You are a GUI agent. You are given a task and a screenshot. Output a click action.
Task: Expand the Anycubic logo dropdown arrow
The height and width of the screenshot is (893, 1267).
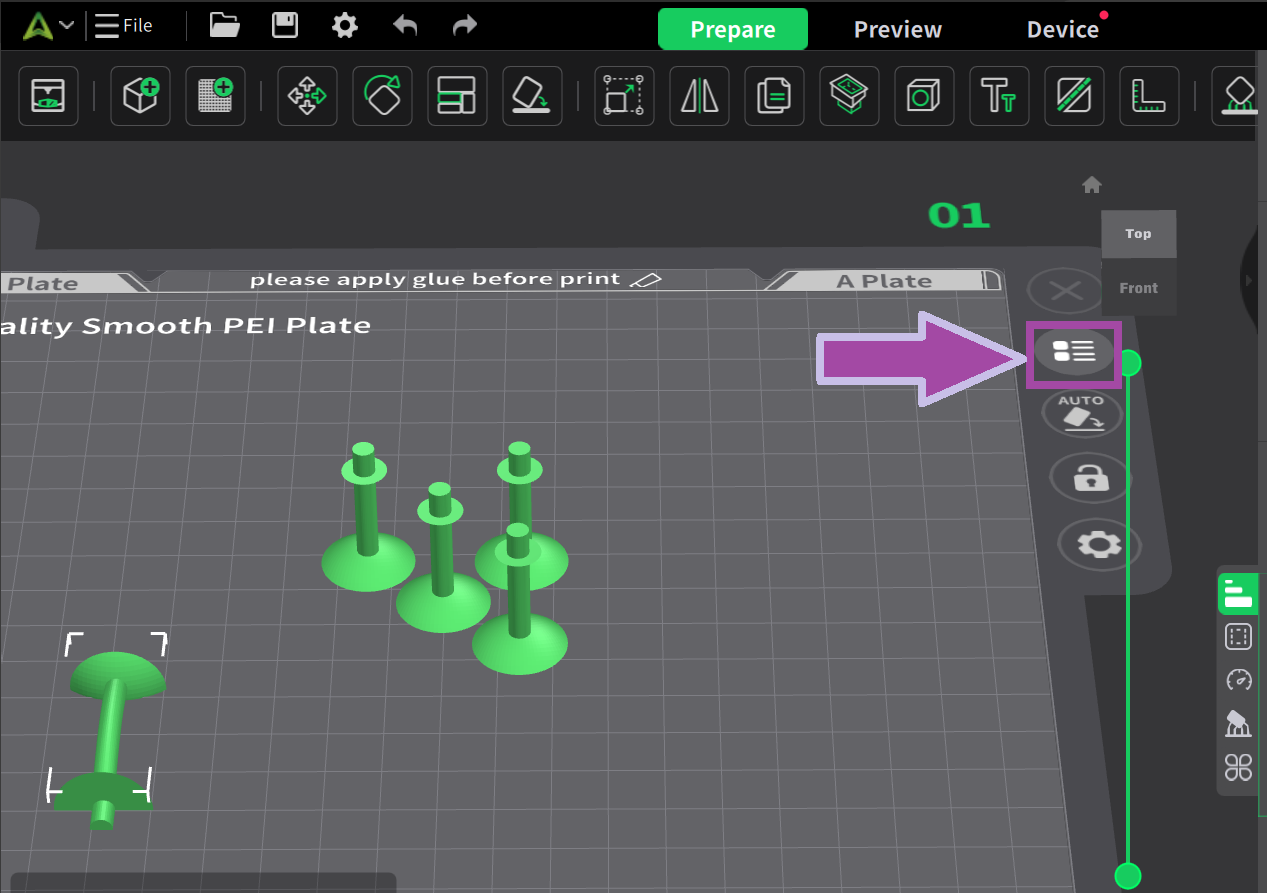(x=67, y=25)
